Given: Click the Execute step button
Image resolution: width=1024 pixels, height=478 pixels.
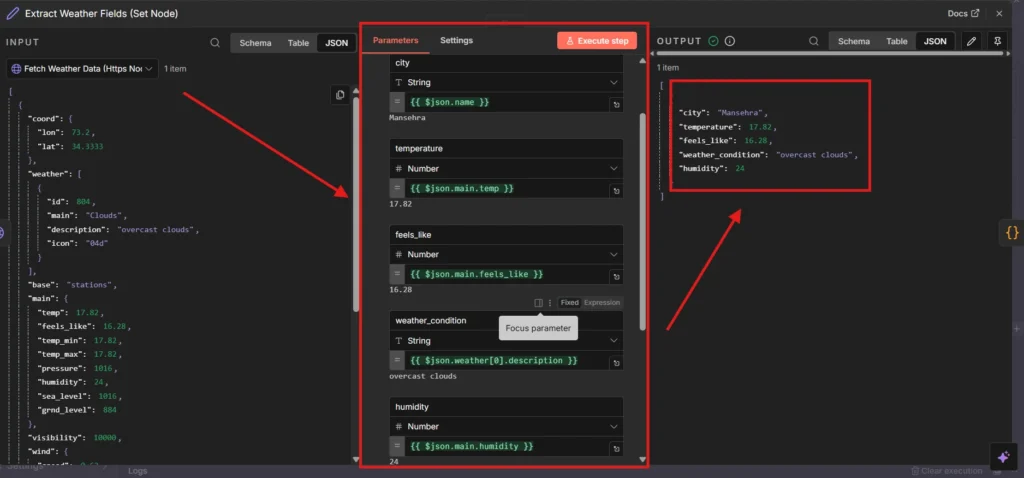Looking at the screenshot, I should [x=597, y=40].
